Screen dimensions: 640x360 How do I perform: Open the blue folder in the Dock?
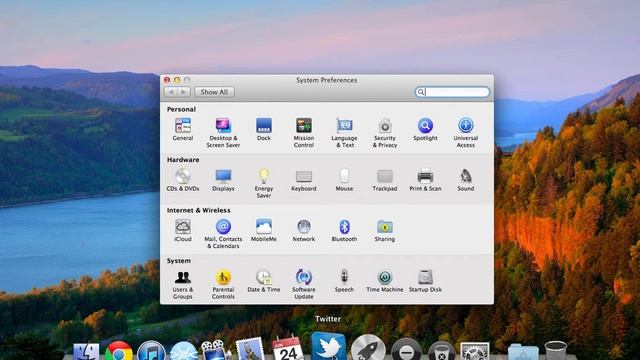(523, 352)
